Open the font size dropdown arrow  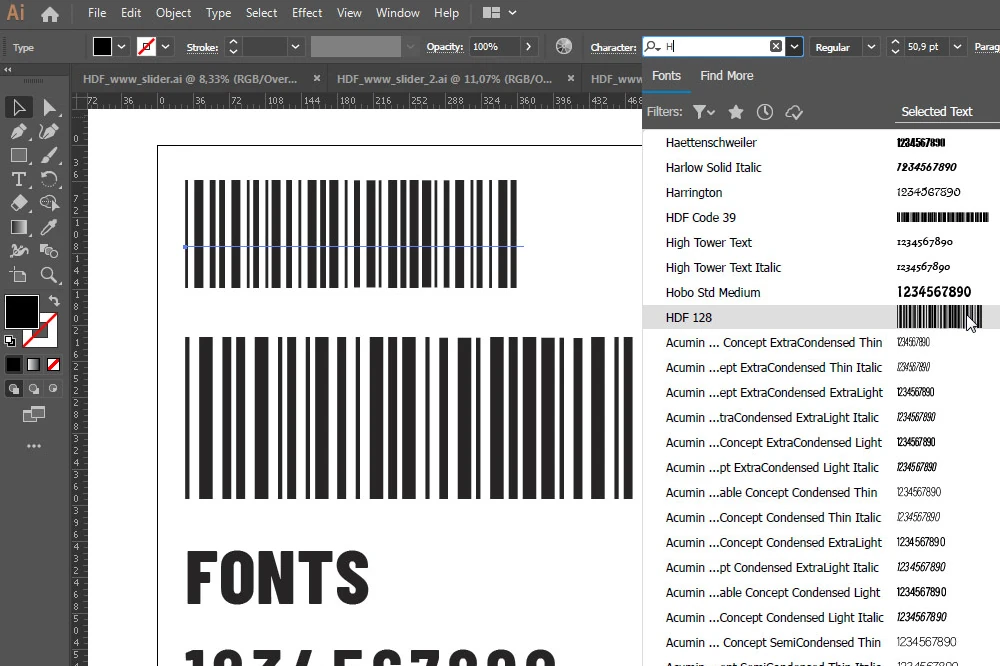tap(957, 47)
